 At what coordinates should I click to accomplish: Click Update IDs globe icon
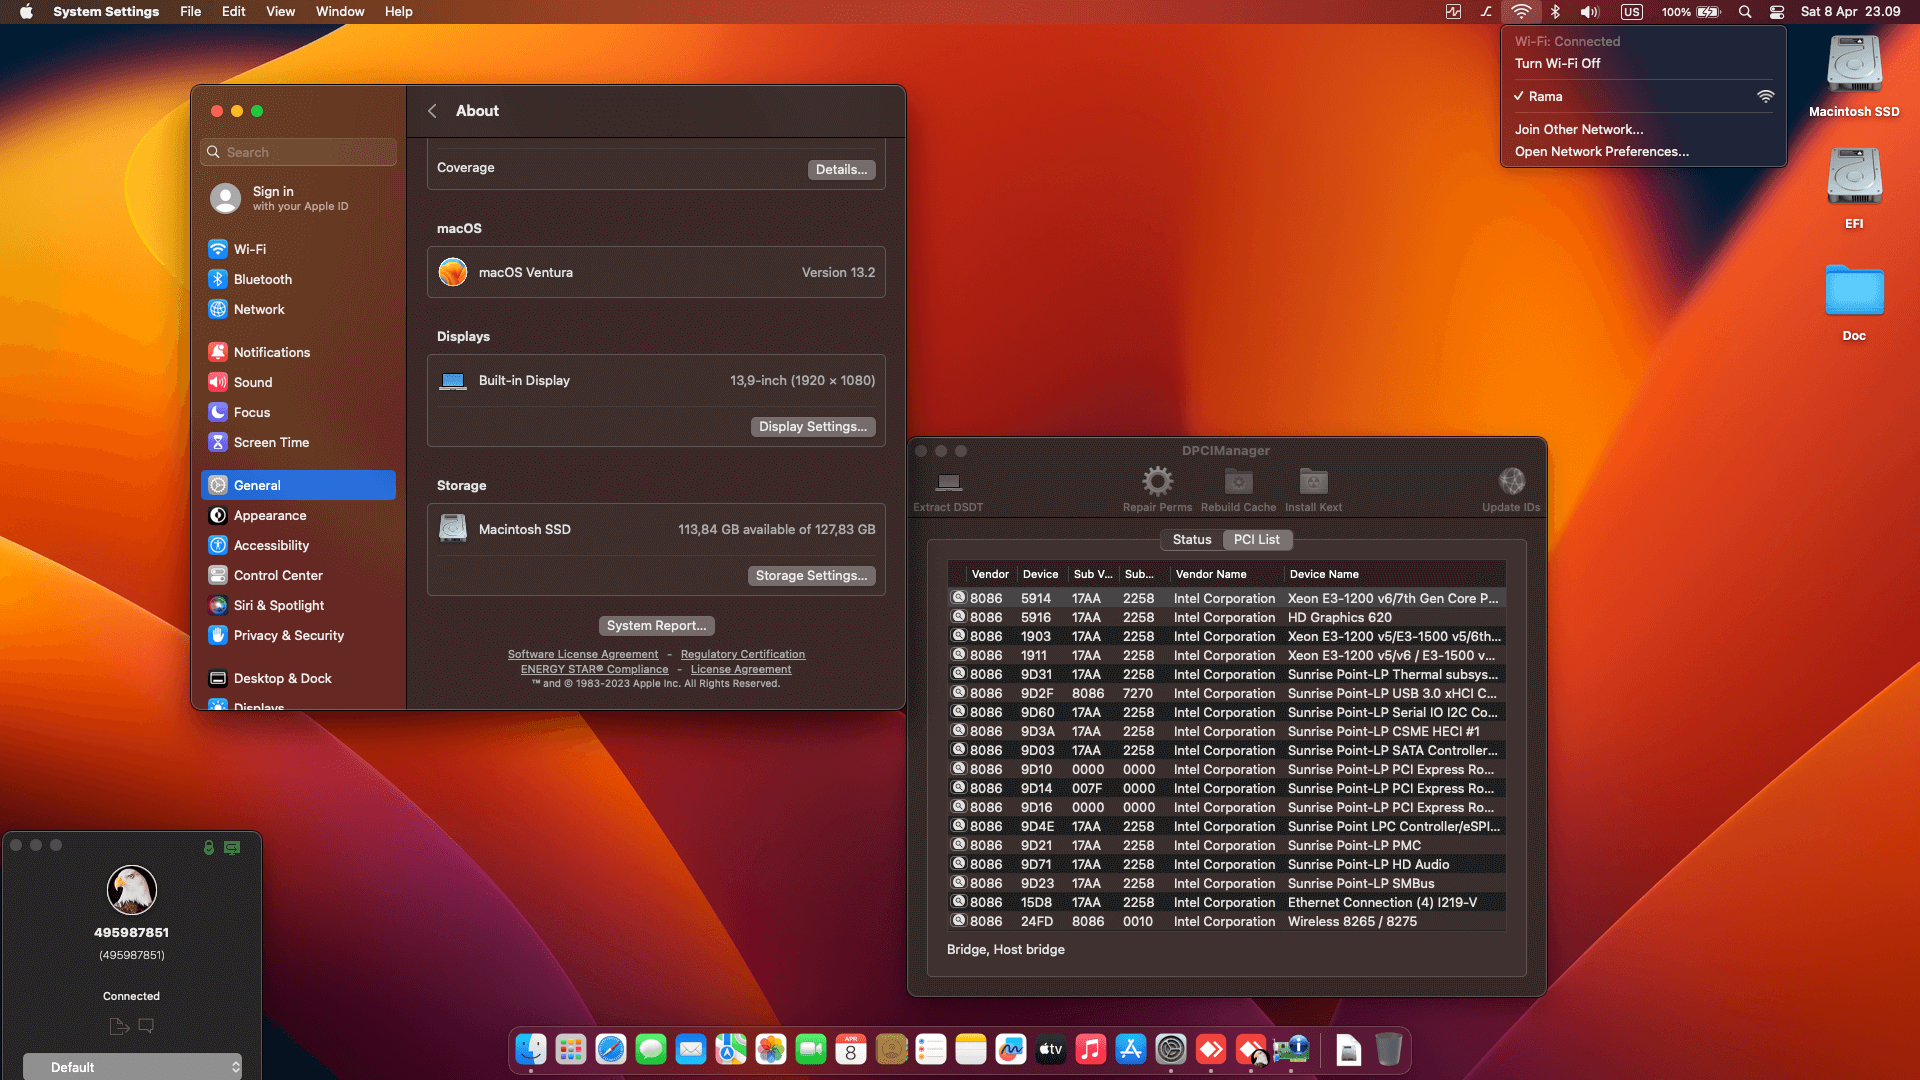pos(1511,482)
